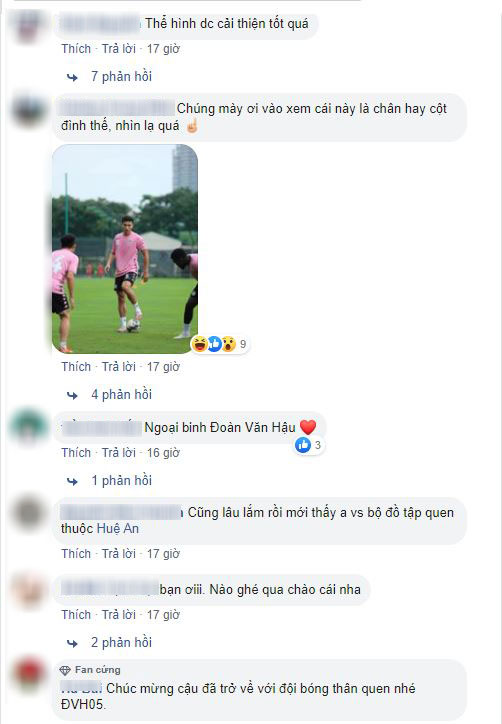Reply to the 'Thể hình dc cải thiện' comment

click(119, 49)
